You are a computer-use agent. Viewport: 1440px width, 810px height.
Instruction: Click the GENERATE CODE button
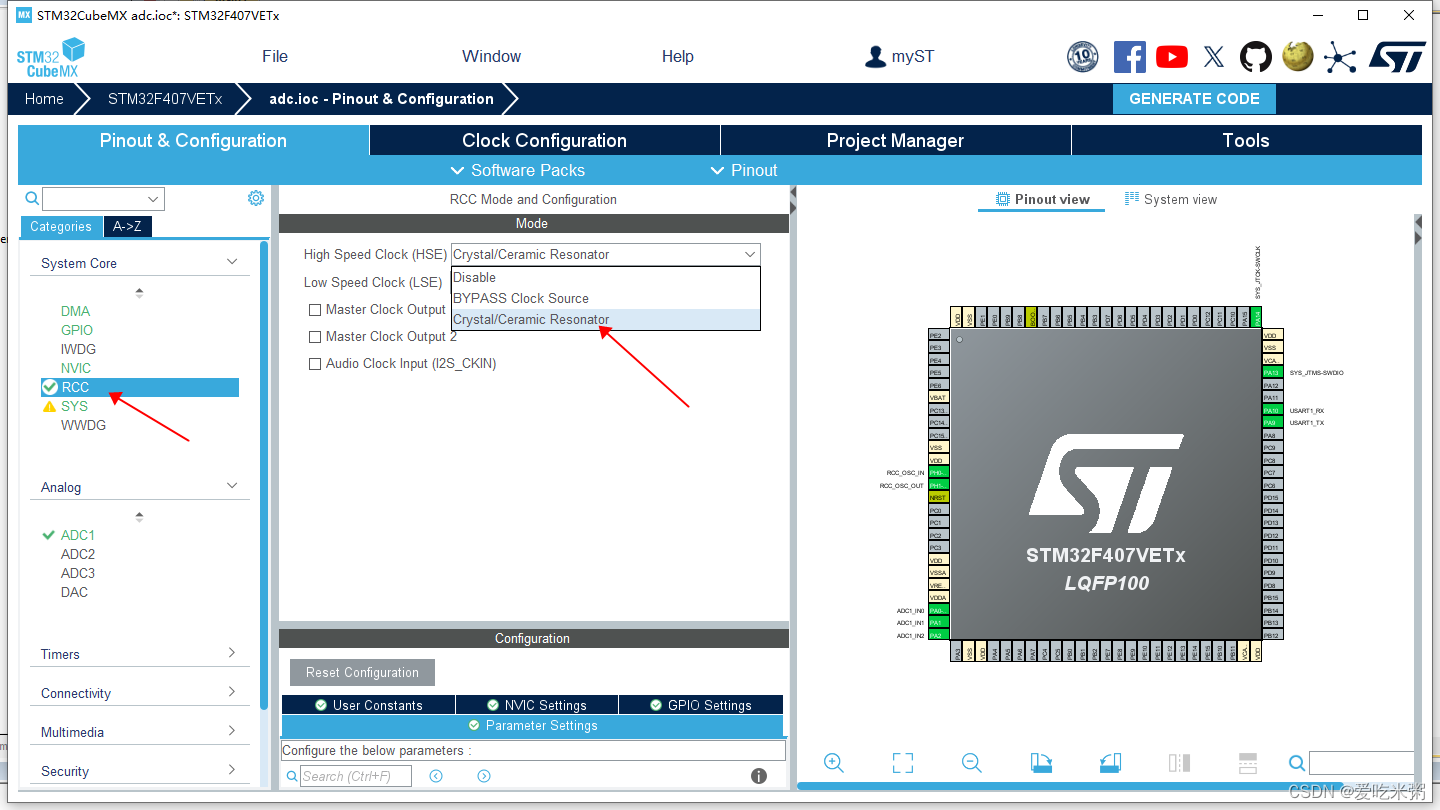pyautogui.click(x=1194, y=98)
